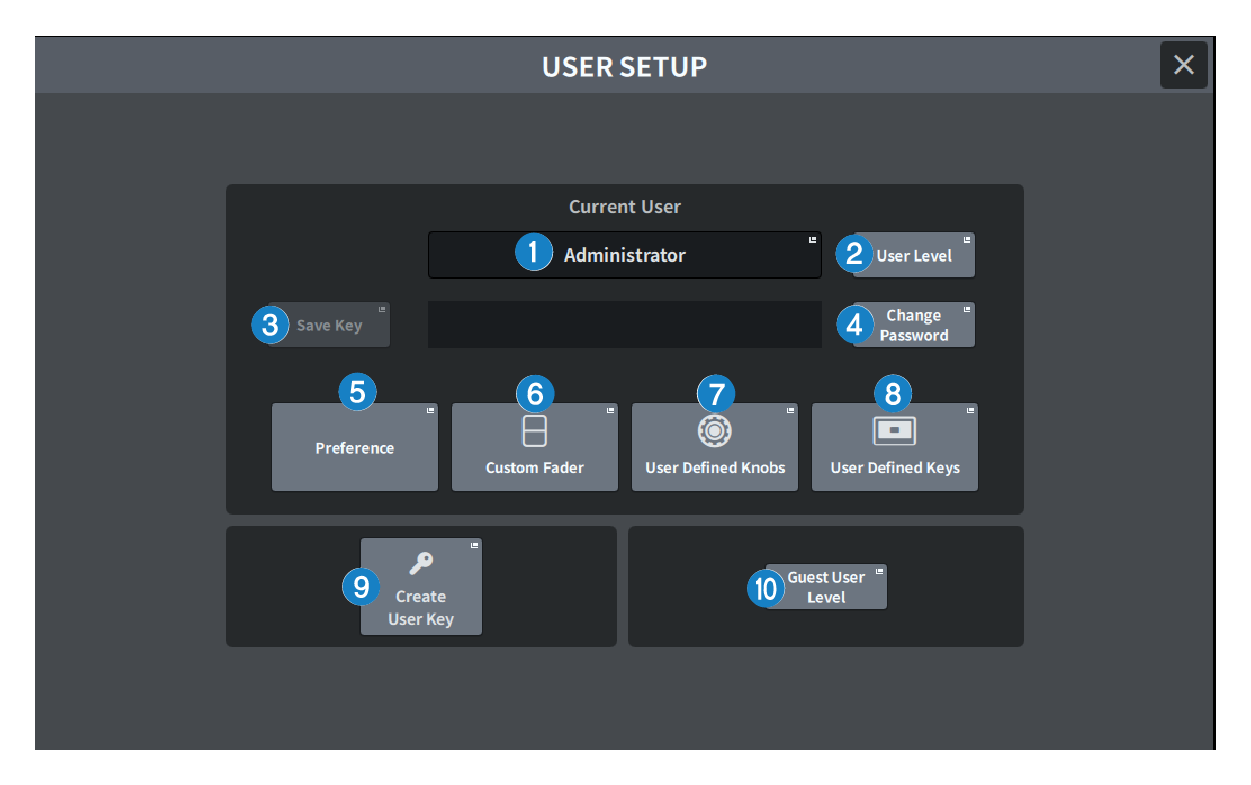The width and height of the screenshot is (1251, 785).
Task: Open the User Level settings
Action: (x=914, y=256)
